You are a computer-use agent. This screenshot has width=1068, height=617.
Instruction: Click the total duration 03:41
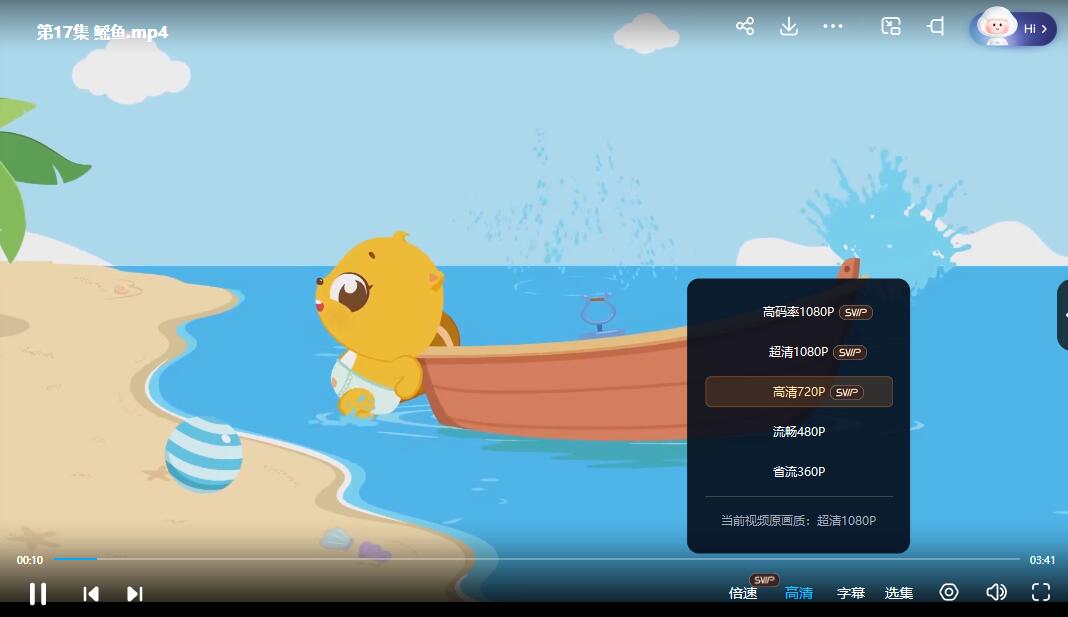(x=1042, y=560)
